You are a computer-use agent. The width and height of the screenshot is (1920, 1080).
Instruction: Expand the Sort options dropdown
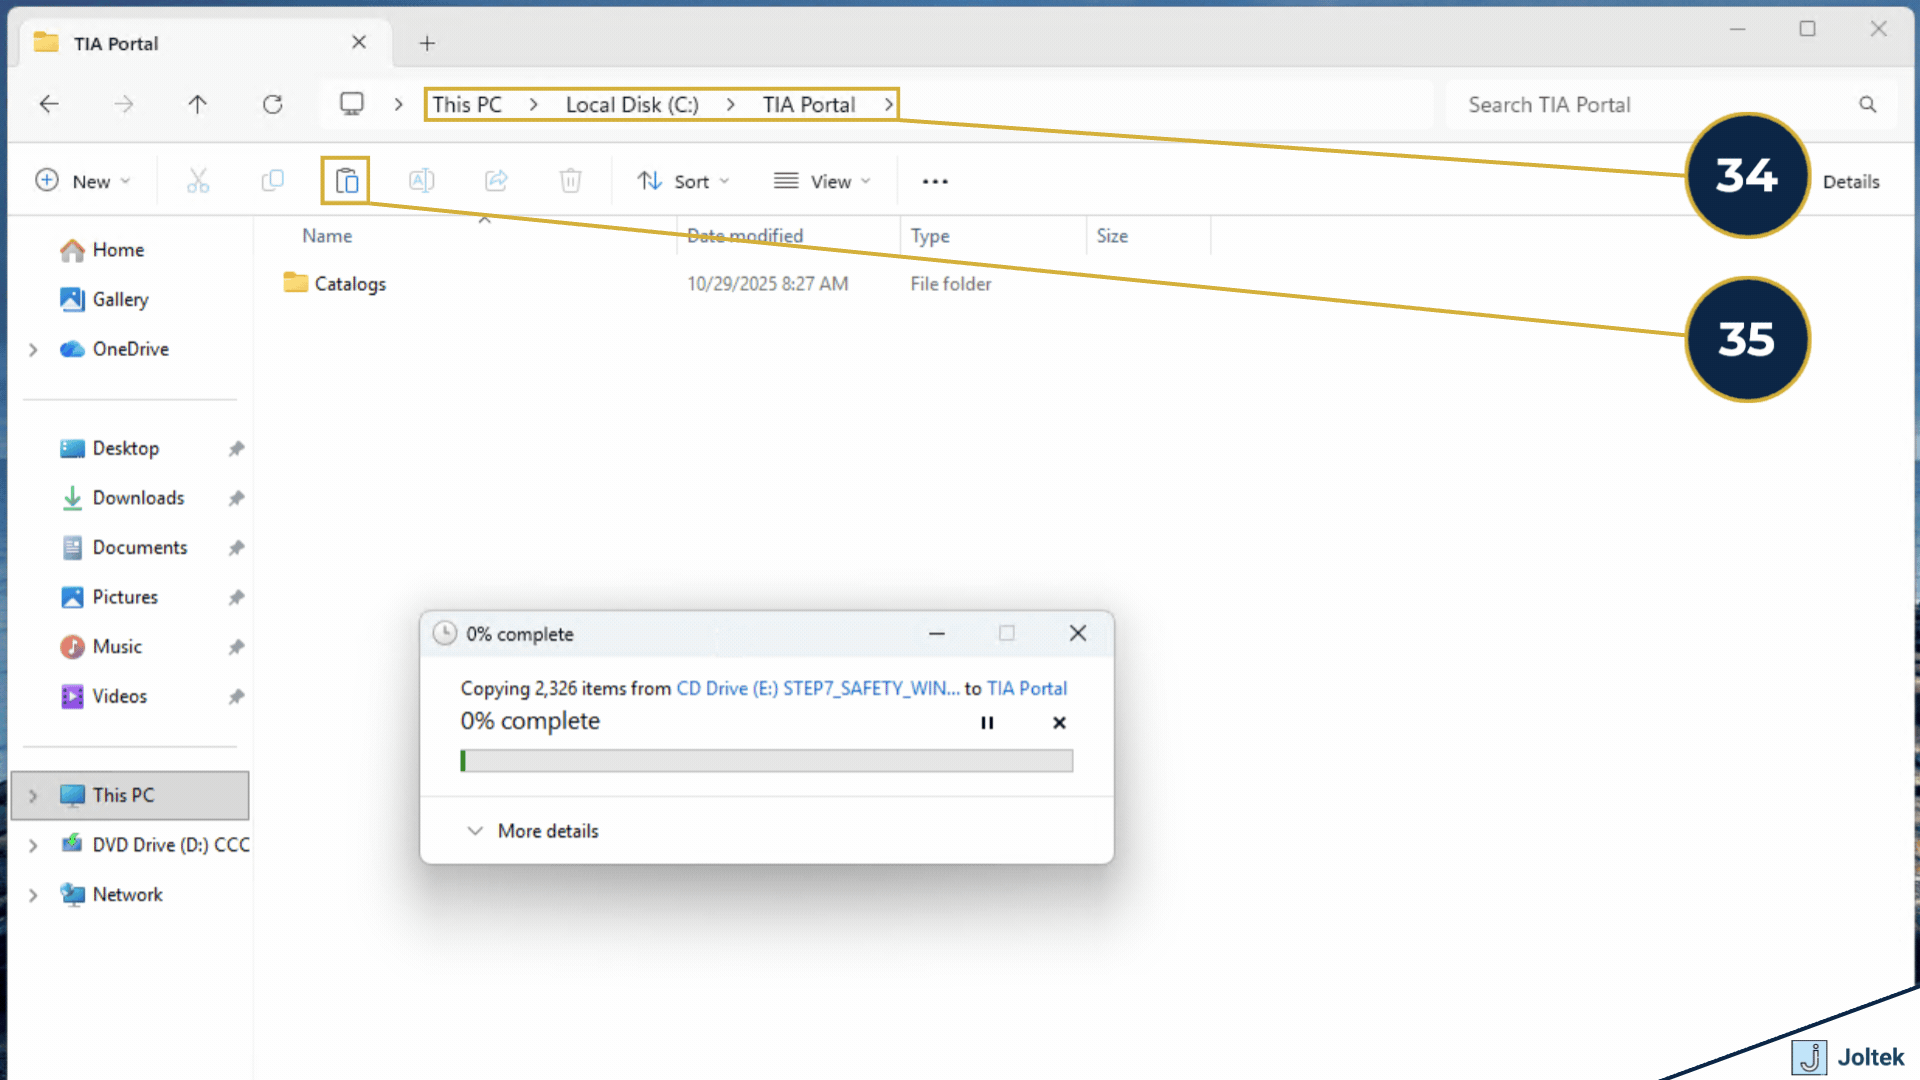683,181
